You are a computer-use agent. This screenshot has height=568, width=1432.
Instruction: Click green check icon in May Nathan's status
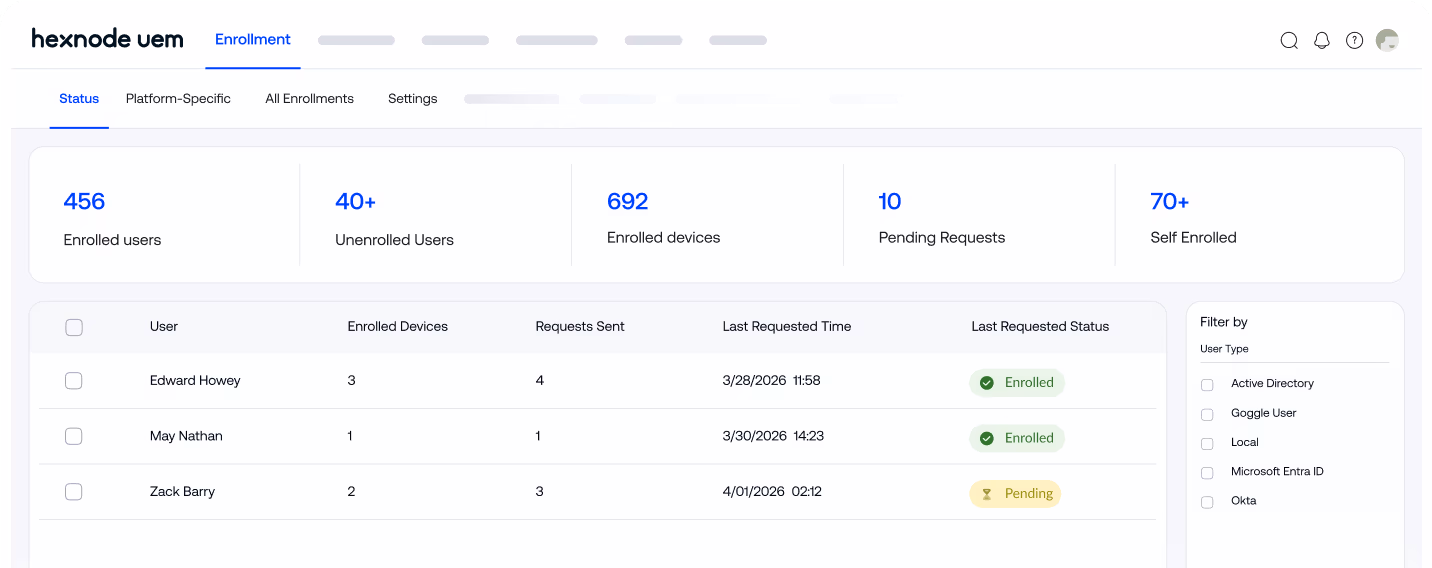986,438
